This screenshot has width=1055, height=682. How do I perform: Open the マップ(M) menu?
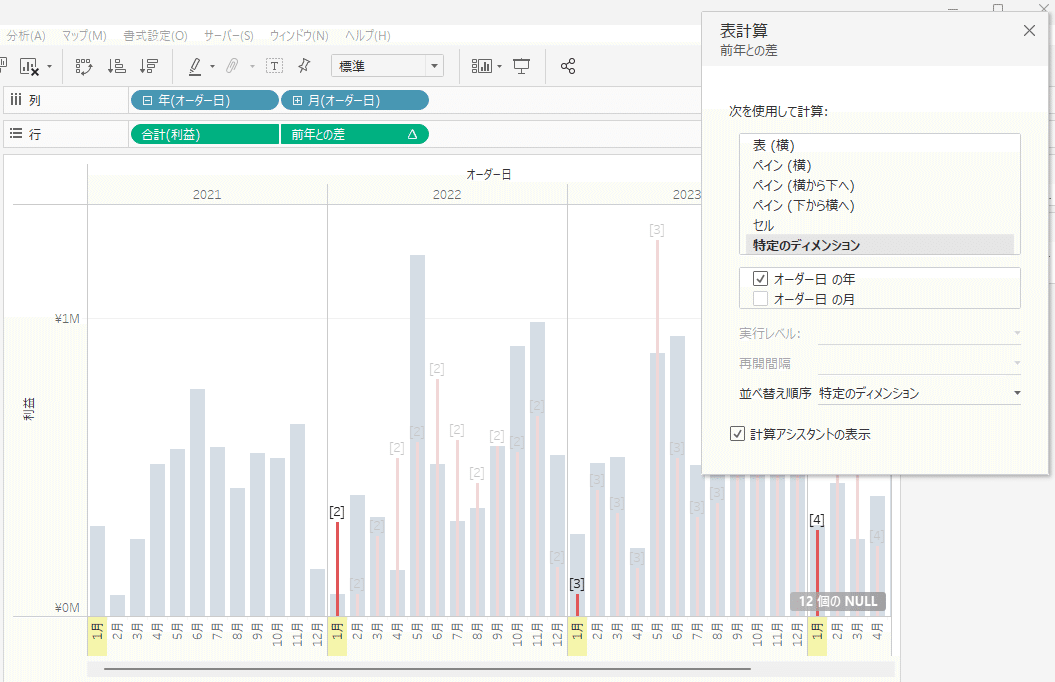[84, 36]
